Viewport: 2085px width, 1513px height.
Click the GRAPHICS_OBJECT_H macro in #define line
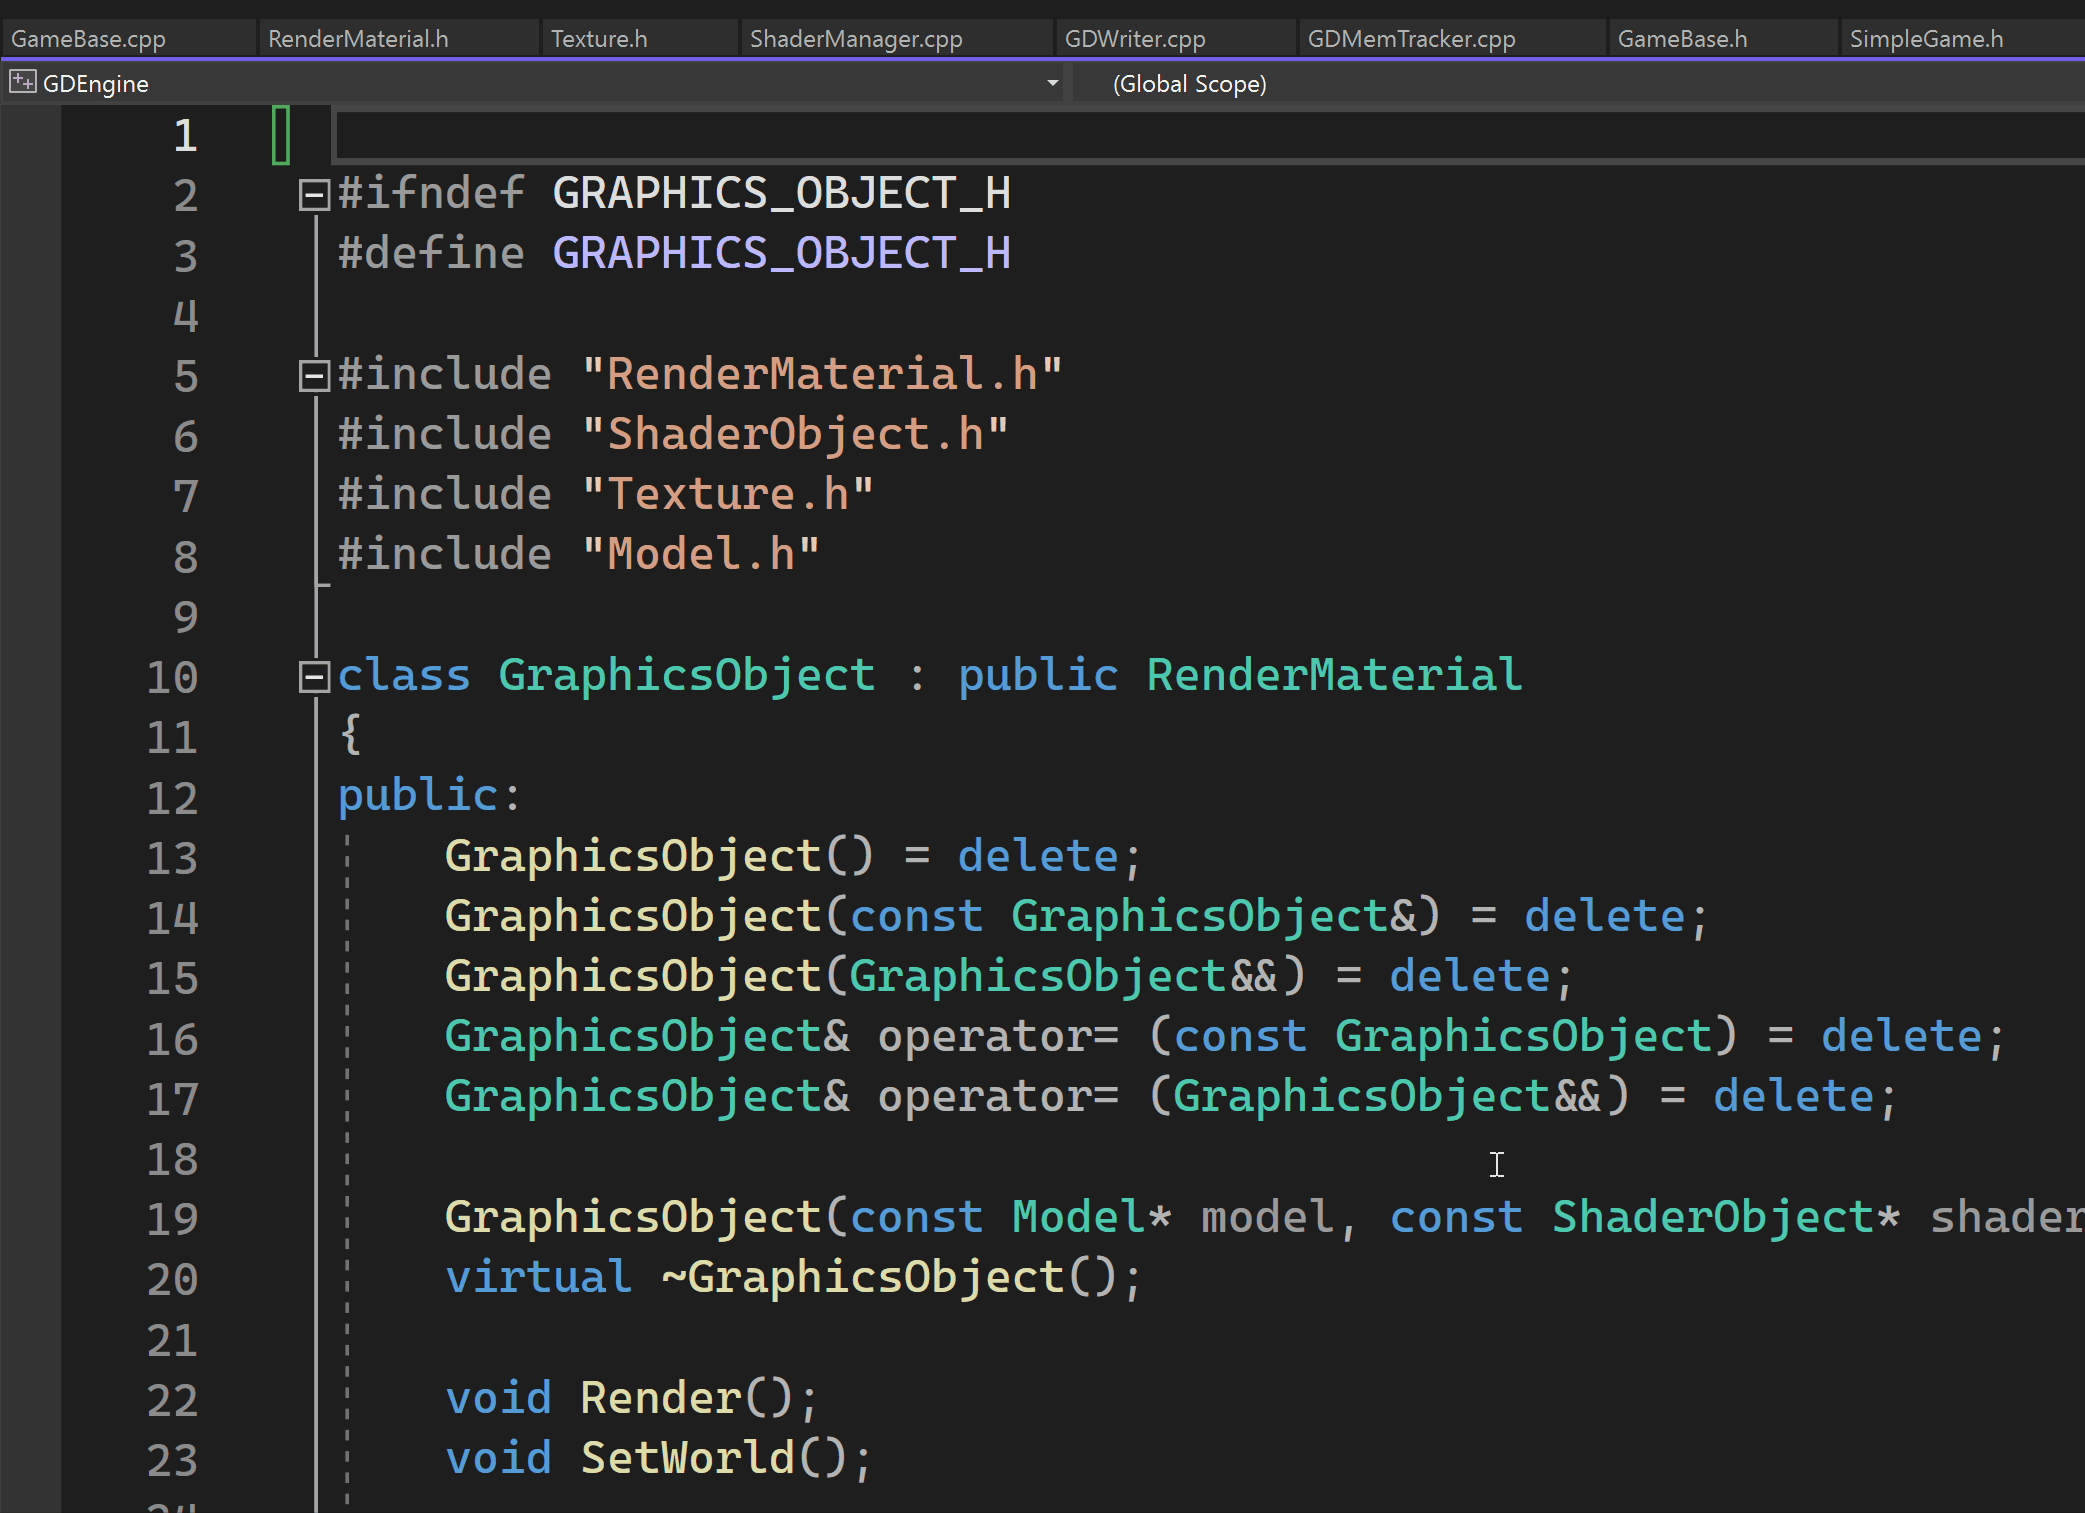(781, 253)
